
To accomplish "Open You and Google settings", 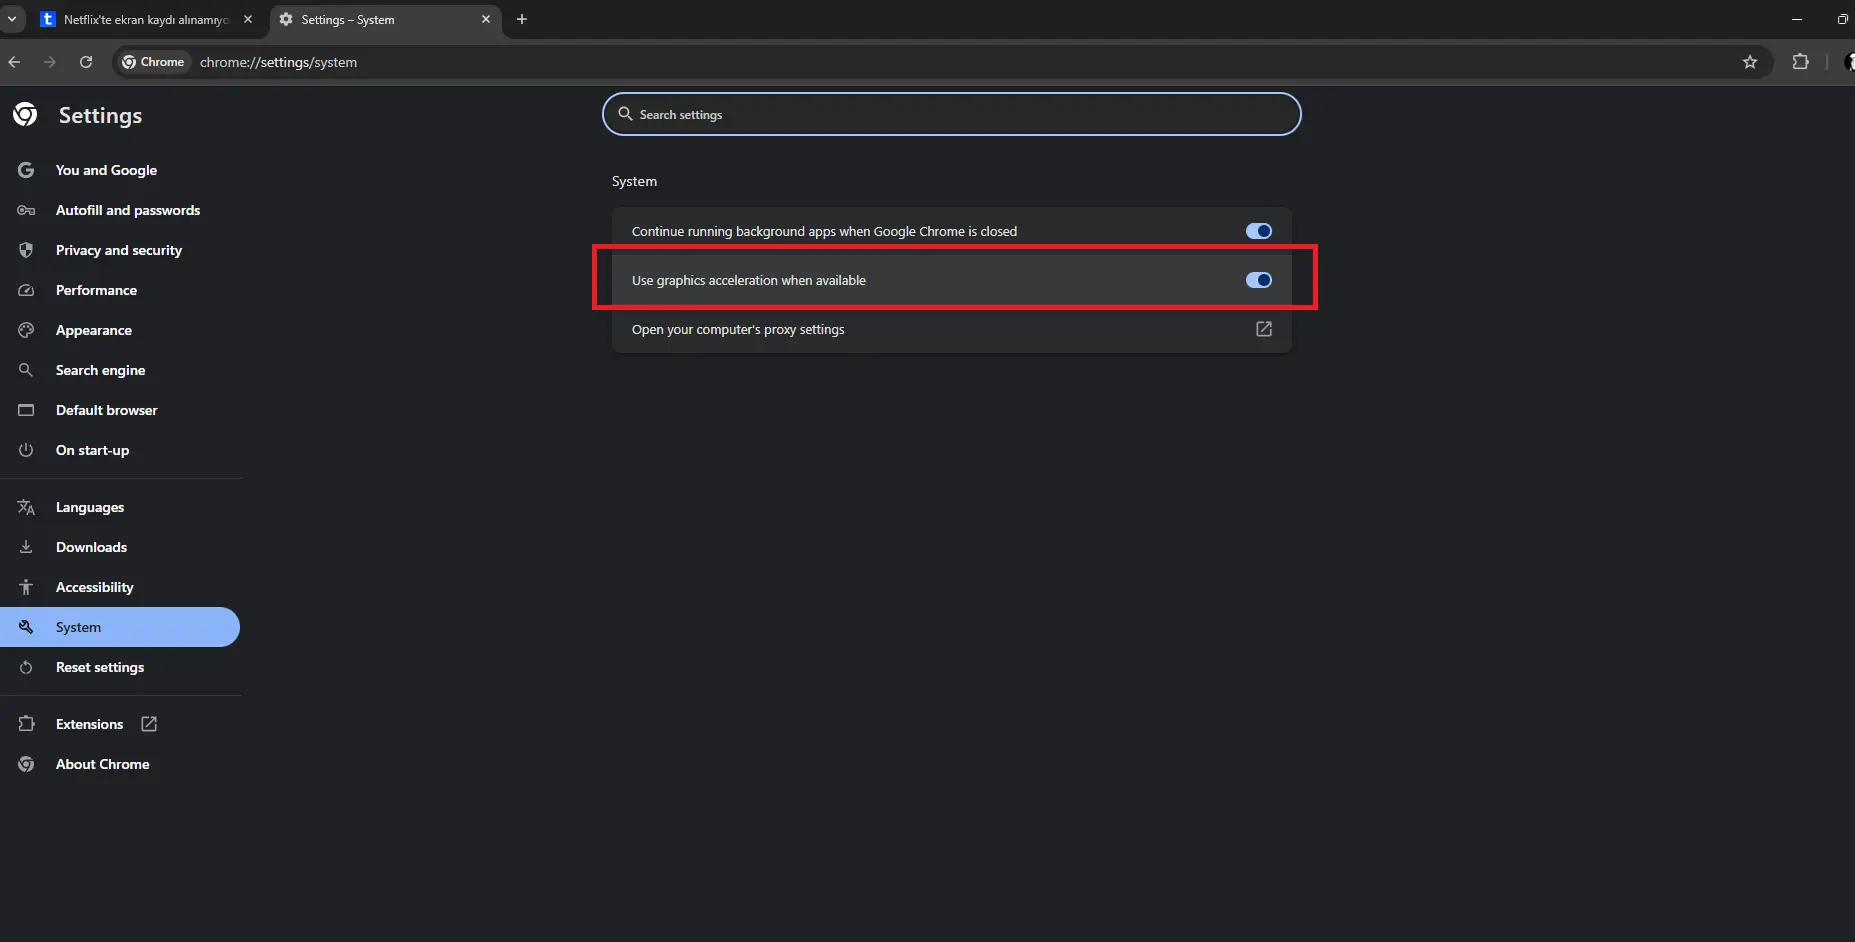I will coord(106,170).
